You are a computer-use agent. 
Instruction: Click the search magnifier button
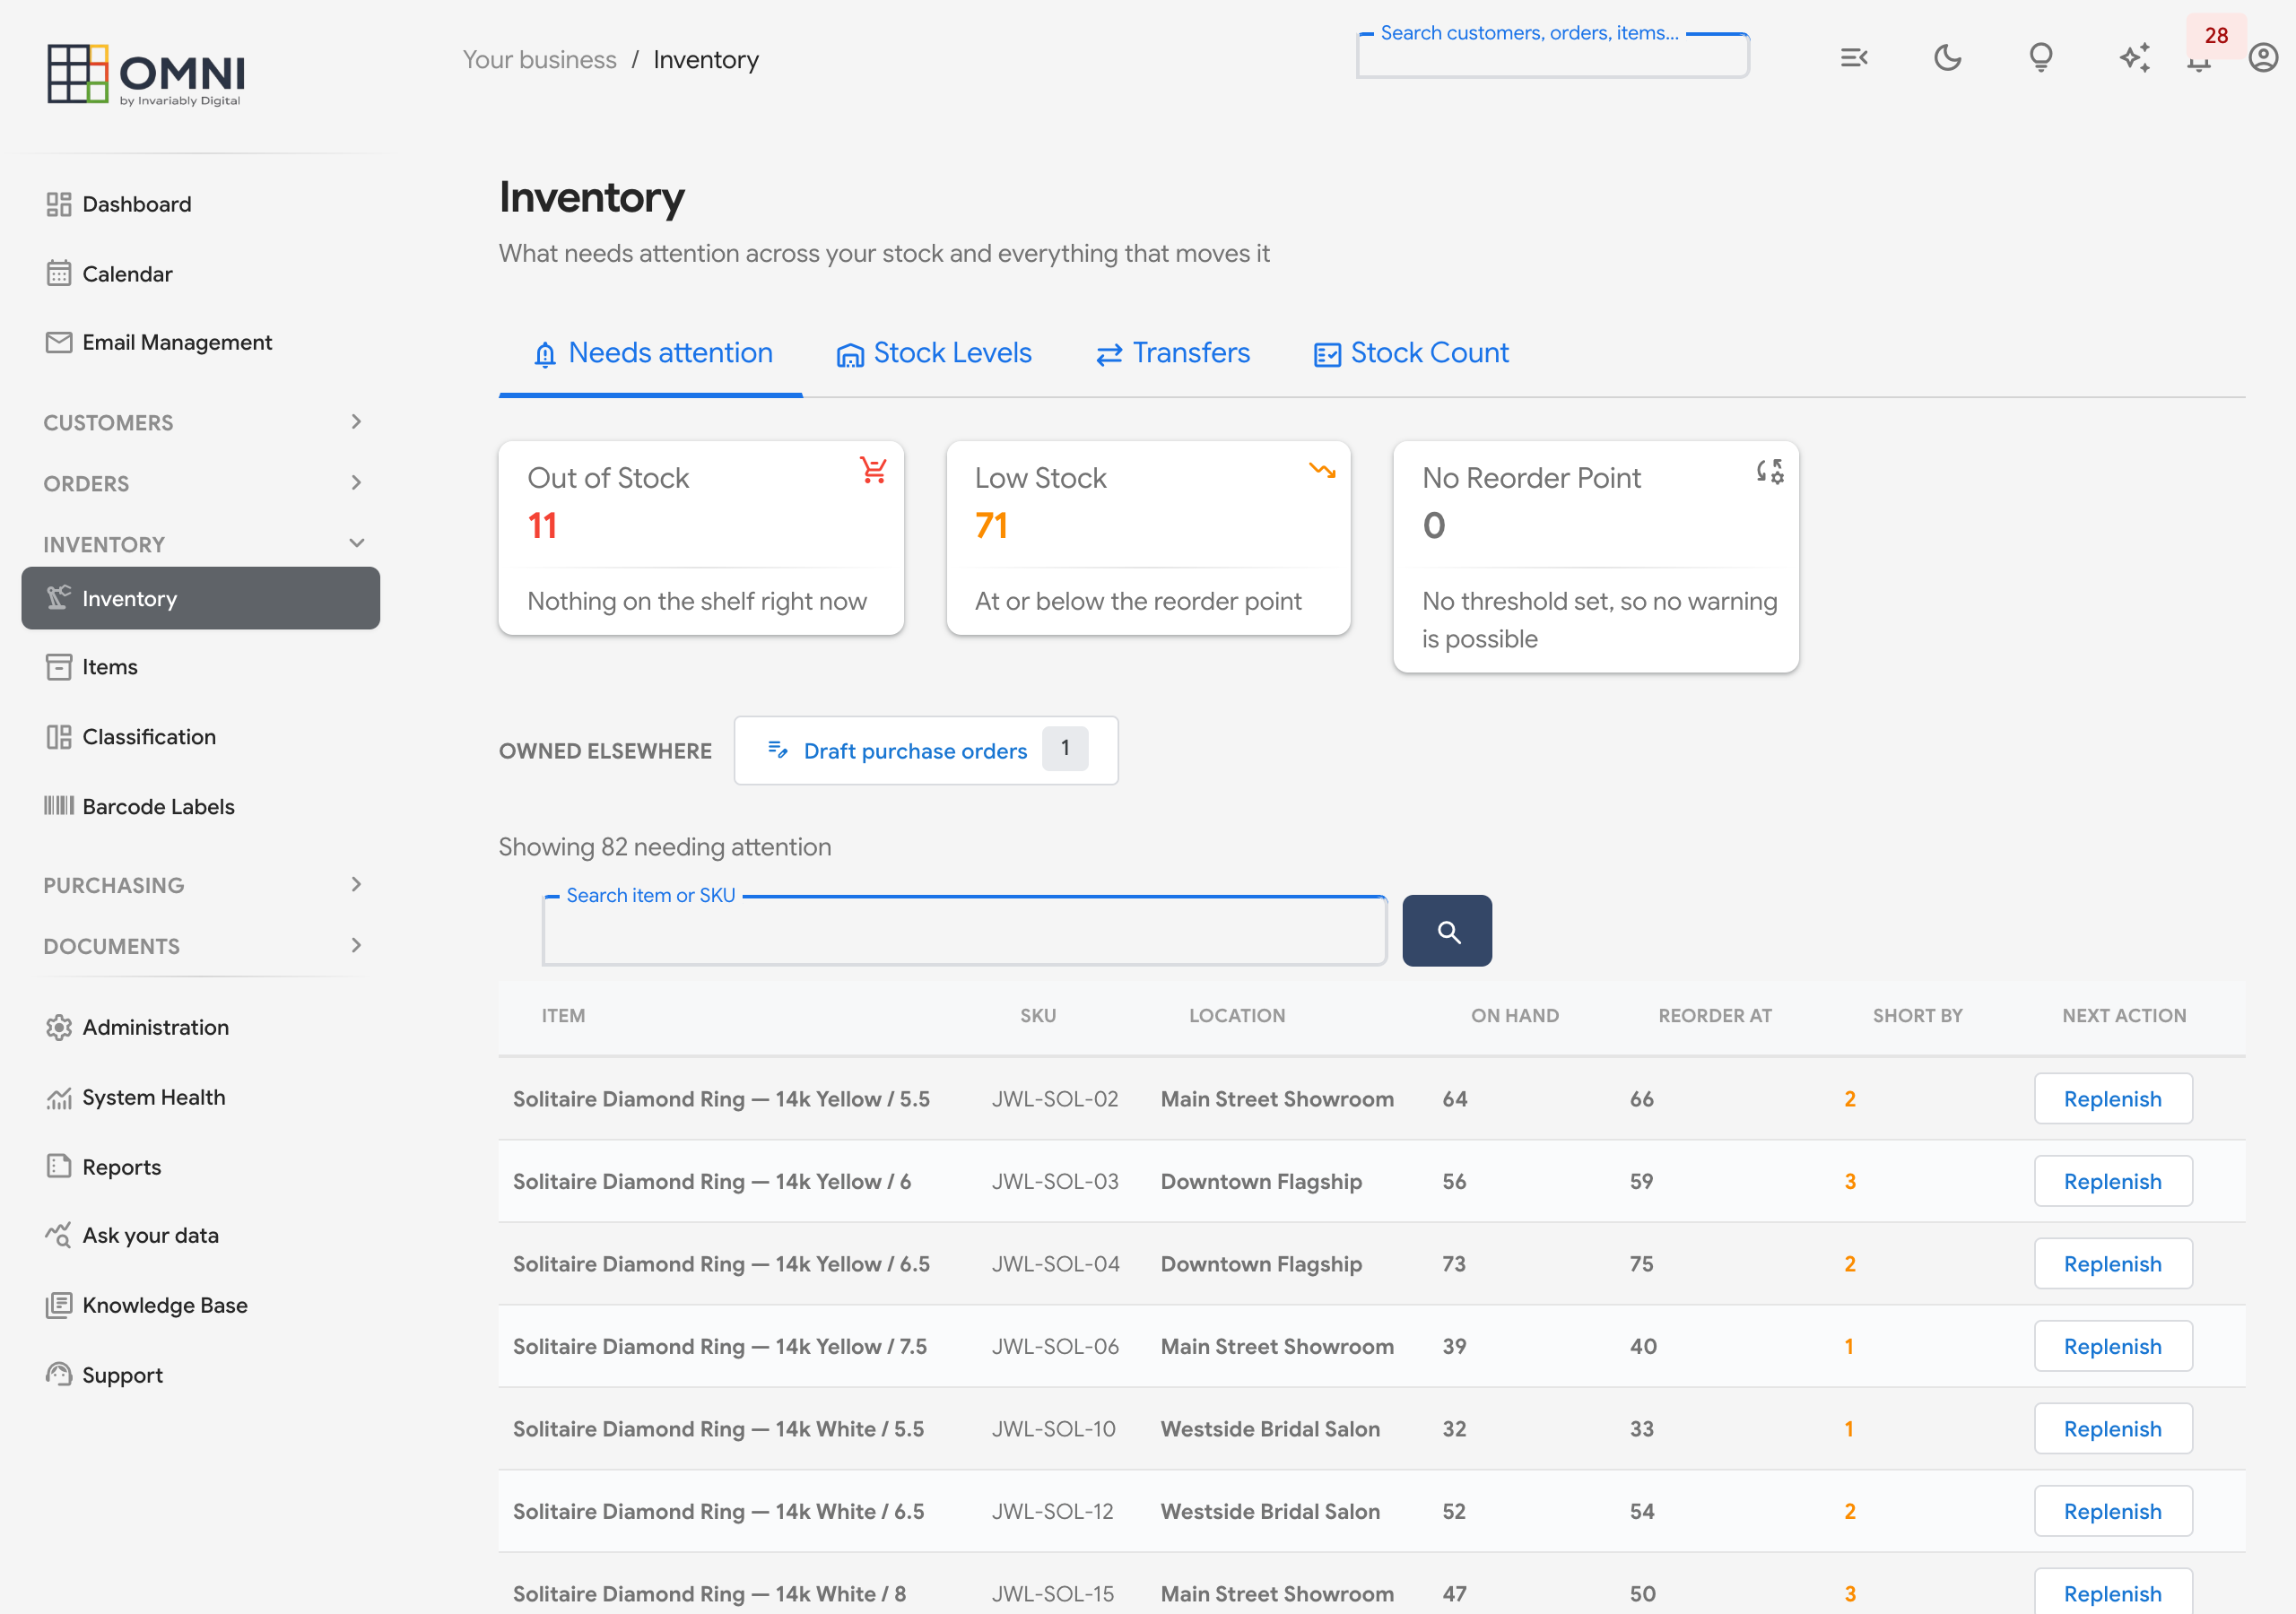coord(1447,931)
